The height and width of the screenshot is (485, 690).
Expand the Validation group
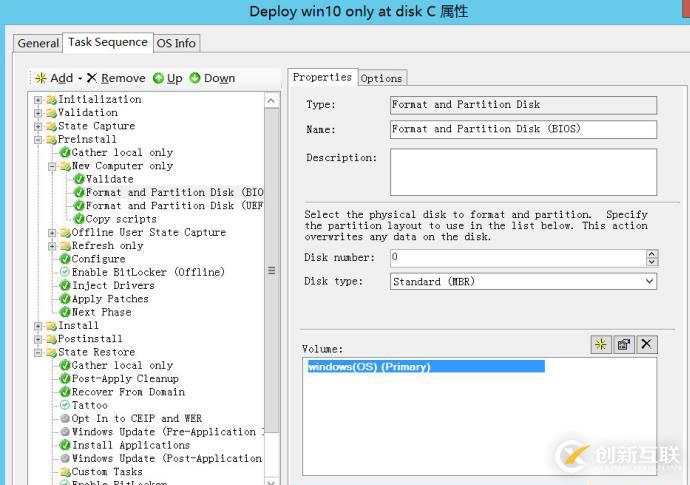pos(38,113)
